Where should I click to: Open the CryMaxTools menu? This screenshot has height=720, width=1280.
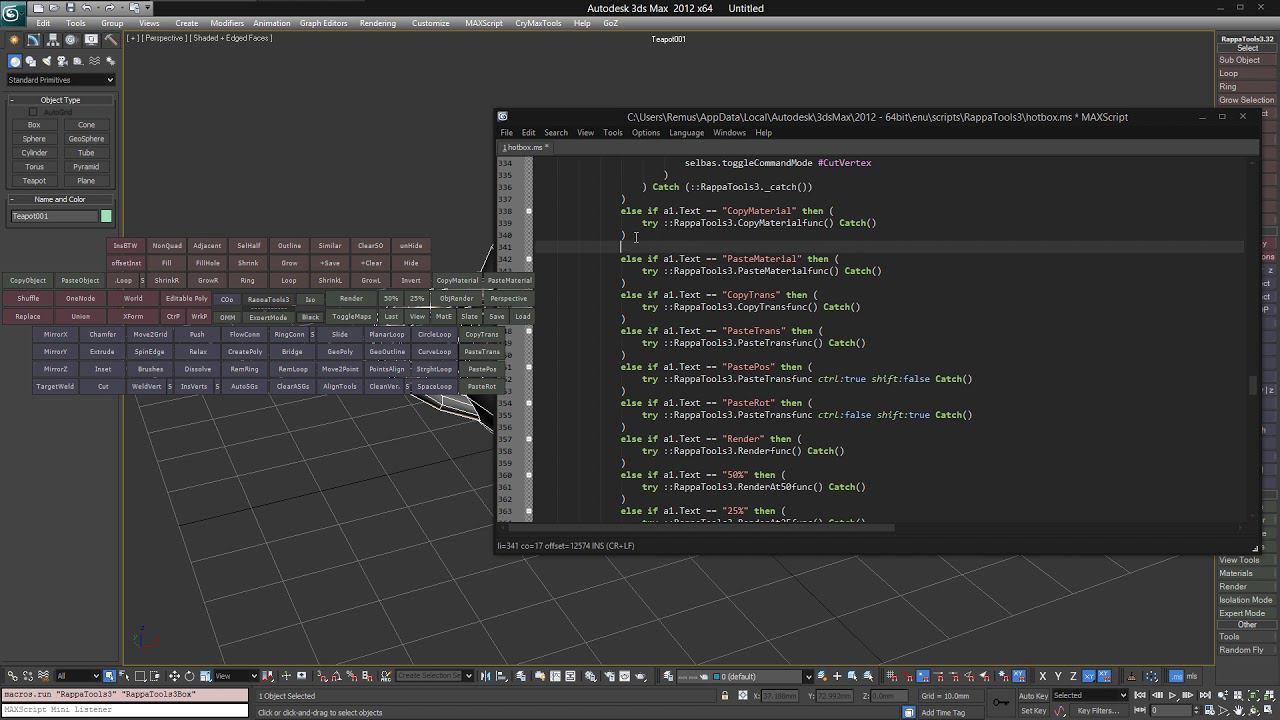538,23
